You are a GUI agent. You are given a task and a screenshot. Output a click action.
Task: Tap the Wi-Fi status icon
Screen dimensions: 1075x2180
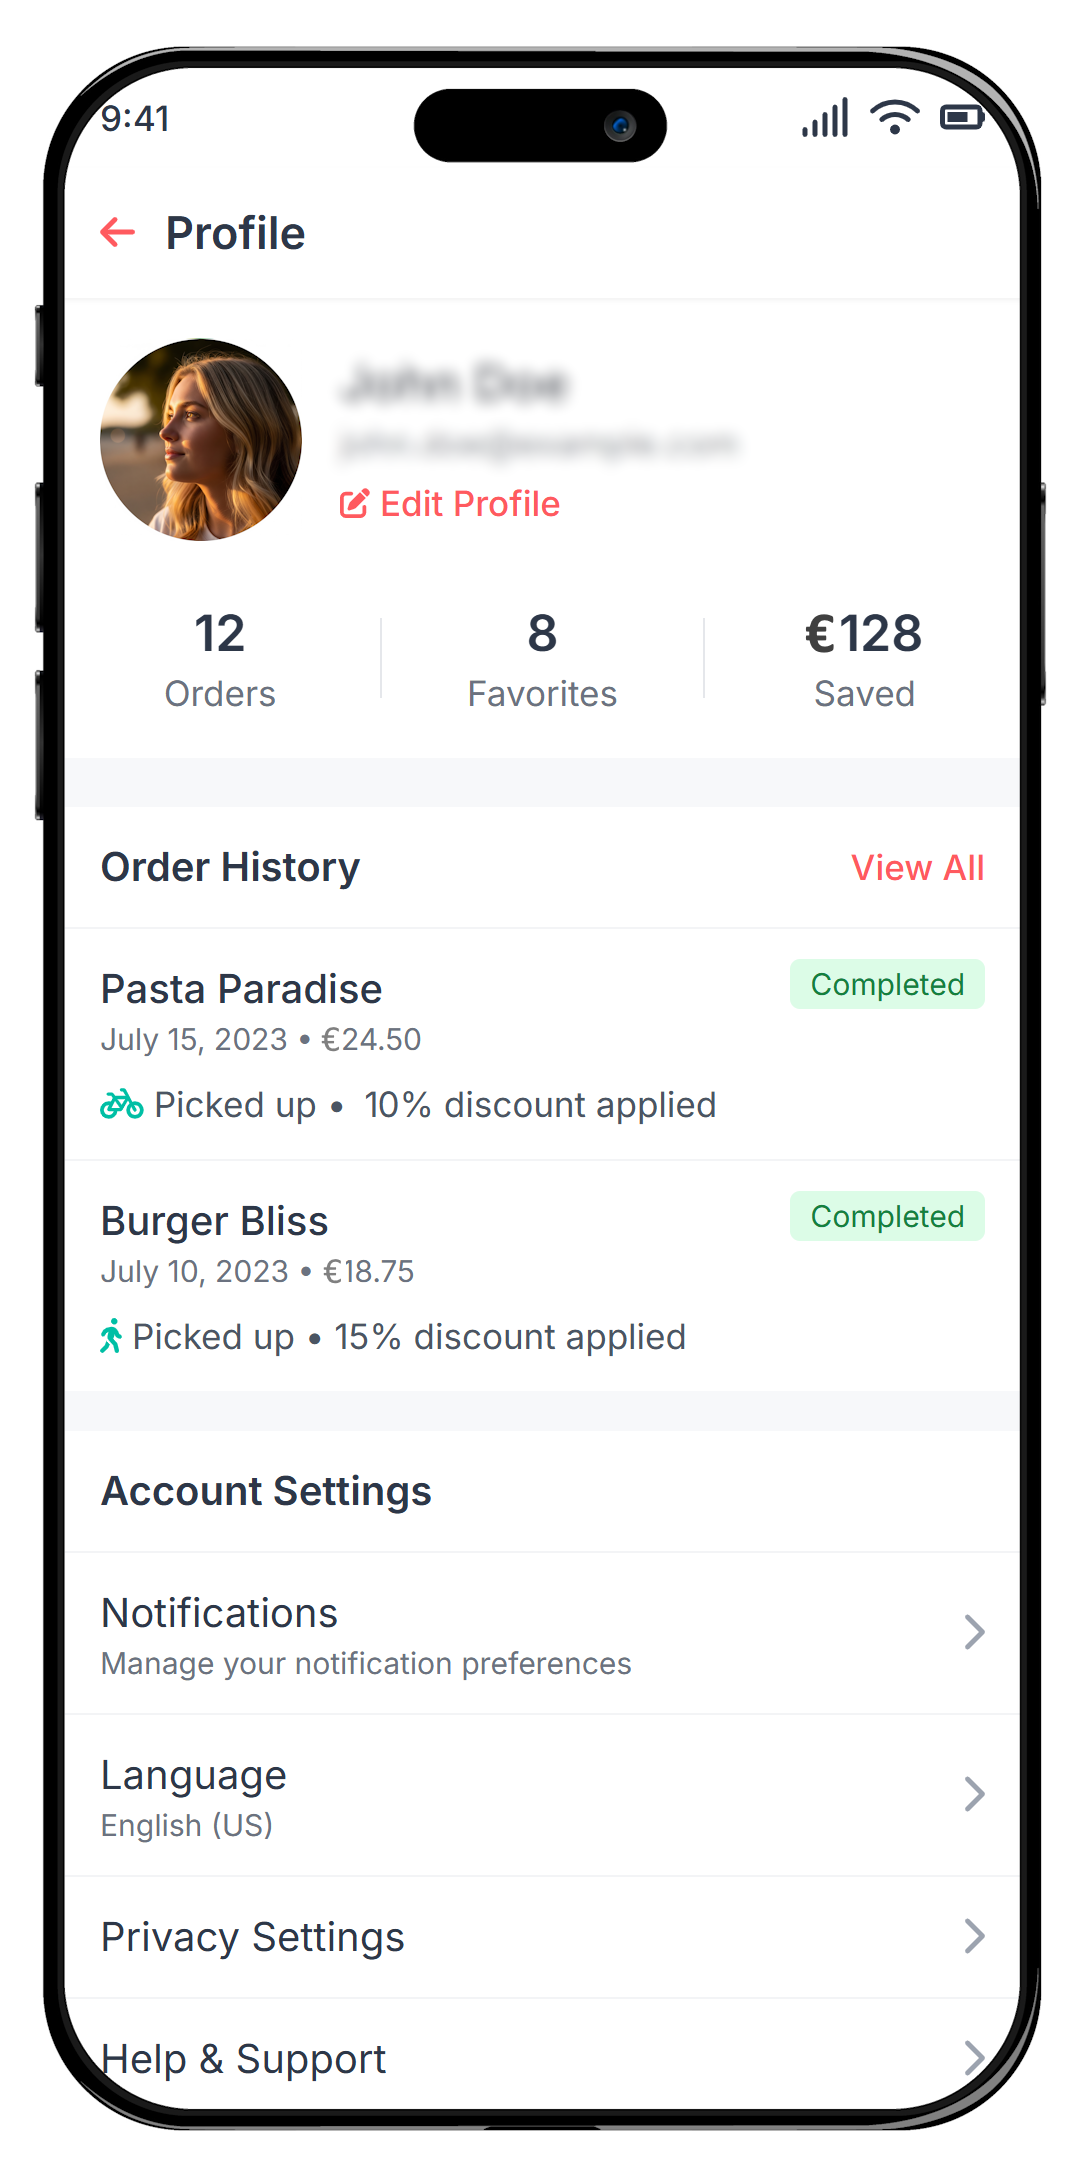(894, 117)
